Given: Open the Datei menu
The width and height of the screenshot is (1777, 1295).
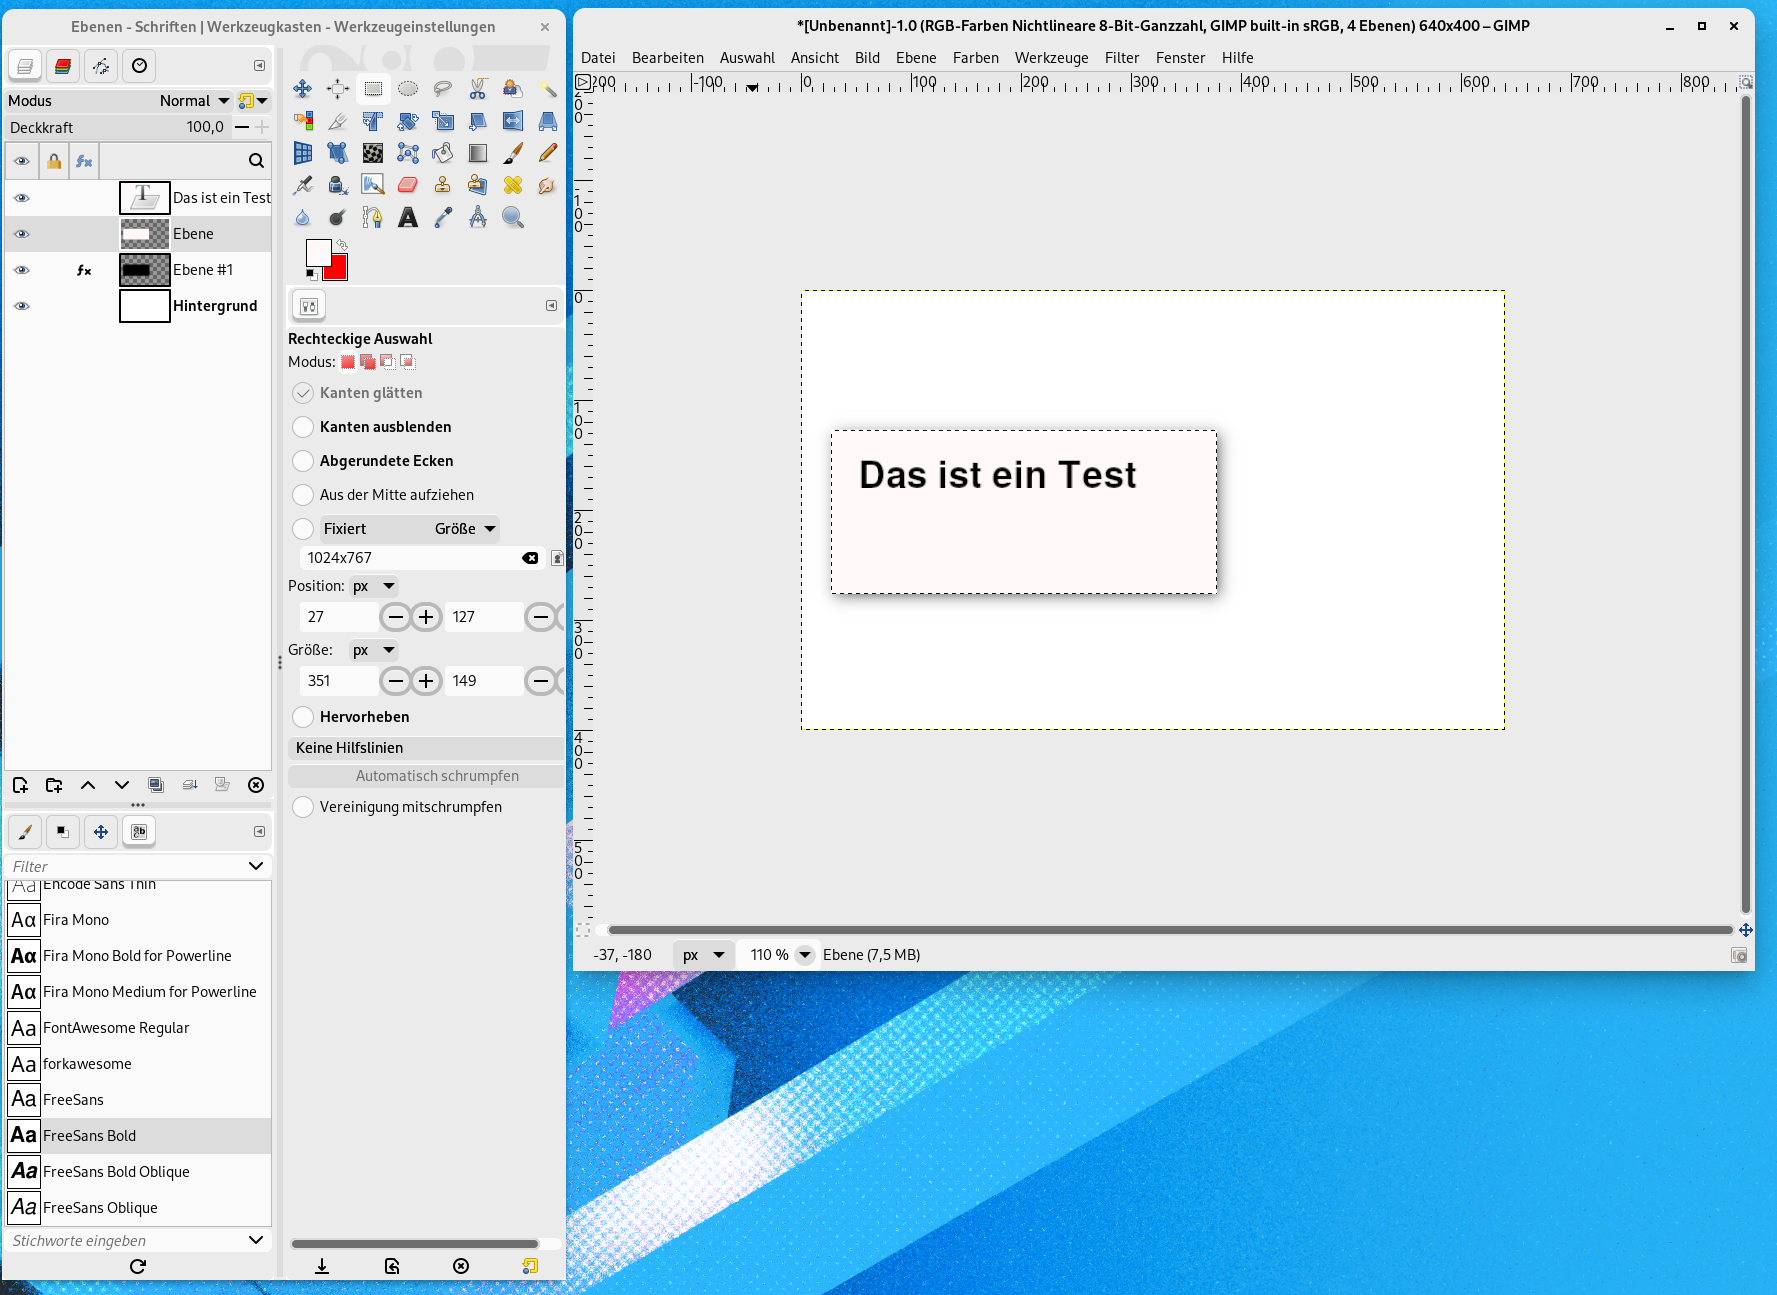Looking at the screenshot, I should click(x=598, y=58).
